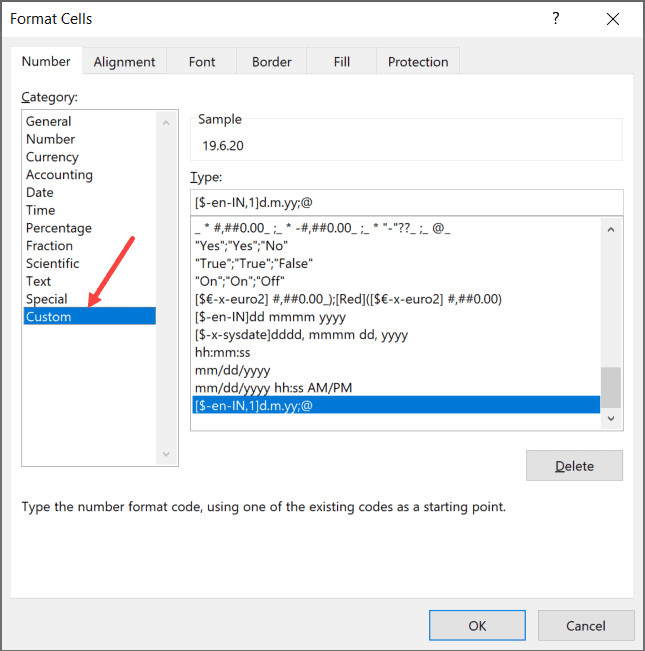
Task: Open the Font tab
Action: tap(202, 62)
